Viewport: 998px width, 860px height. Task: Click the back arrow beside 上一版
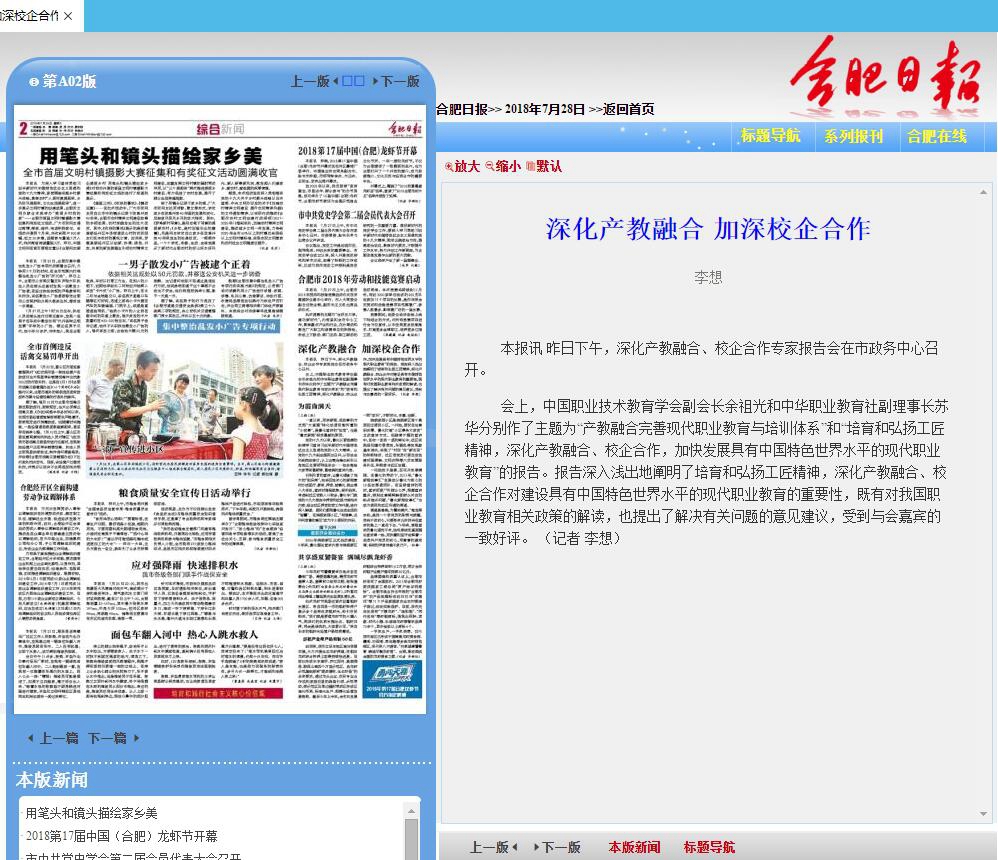coord(336,81)
